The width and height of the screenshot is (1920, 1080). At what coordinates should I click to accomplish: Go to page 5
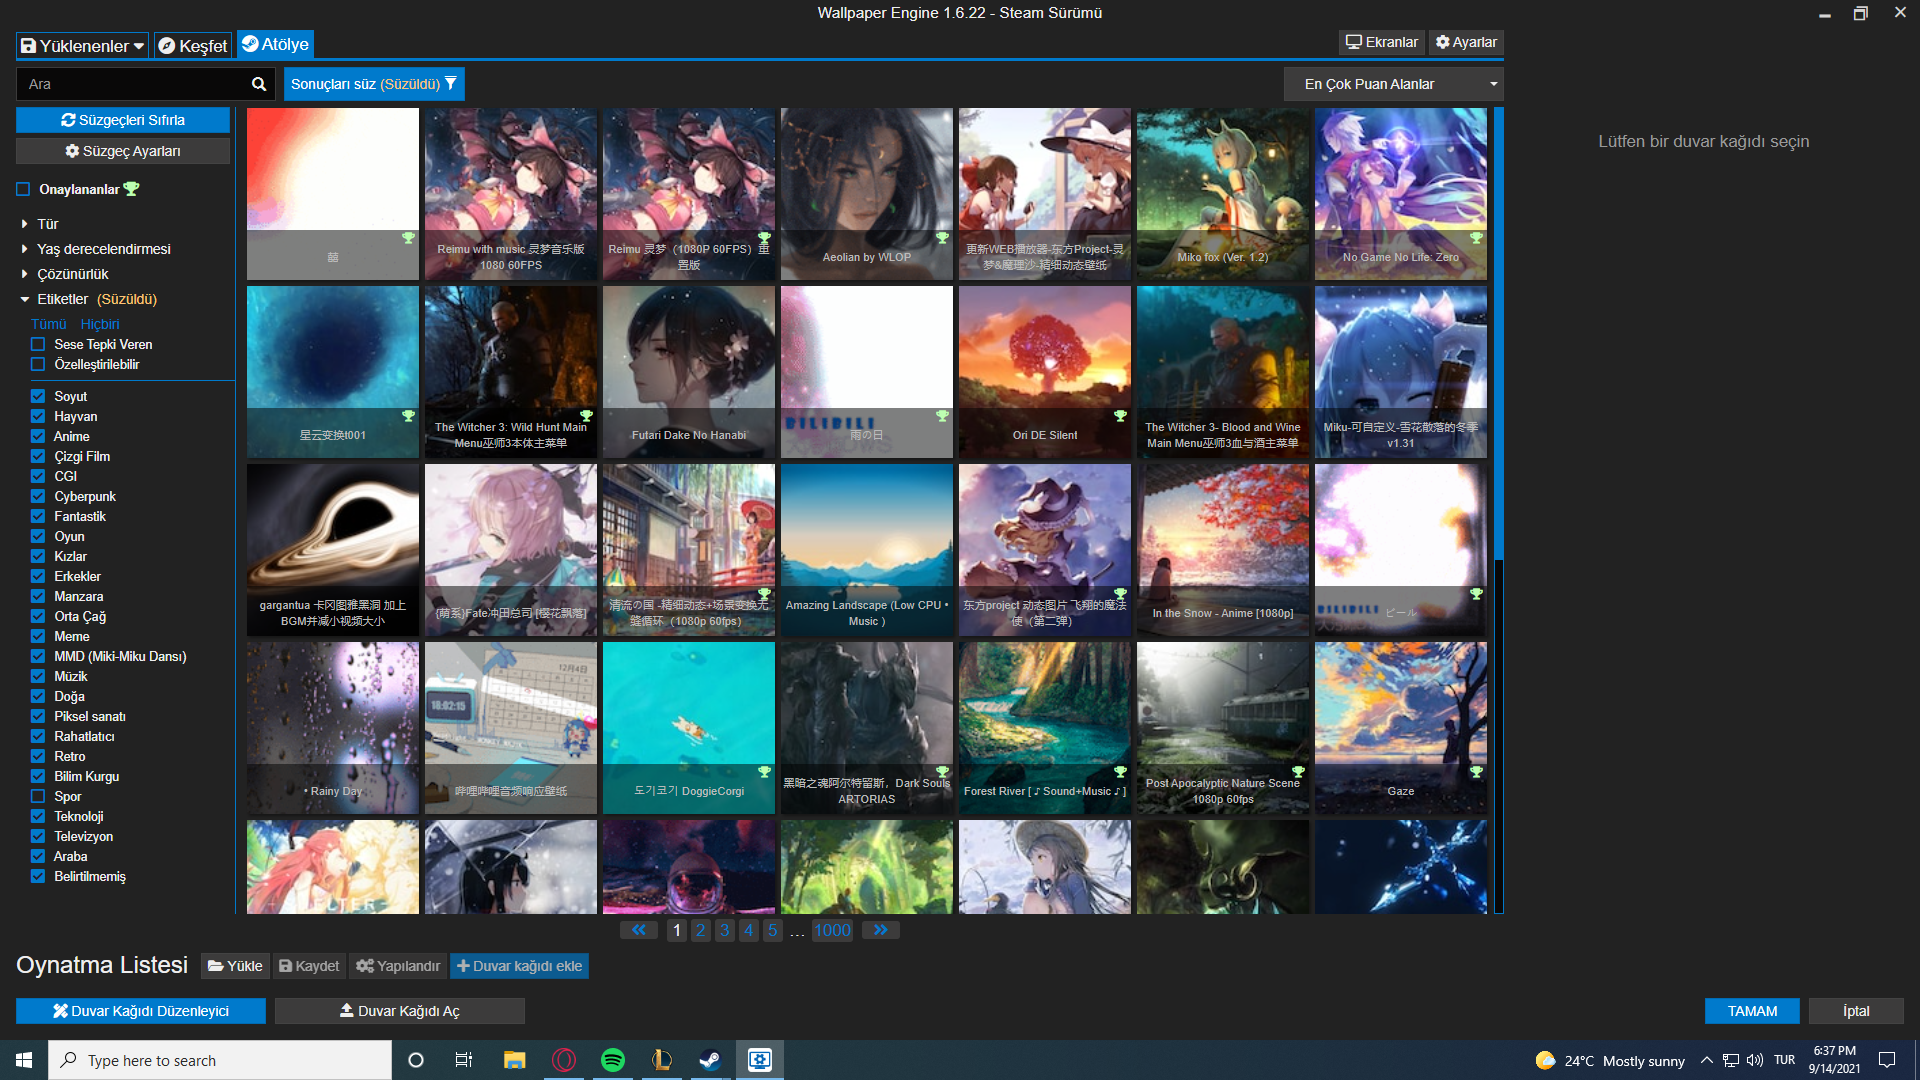772,930
